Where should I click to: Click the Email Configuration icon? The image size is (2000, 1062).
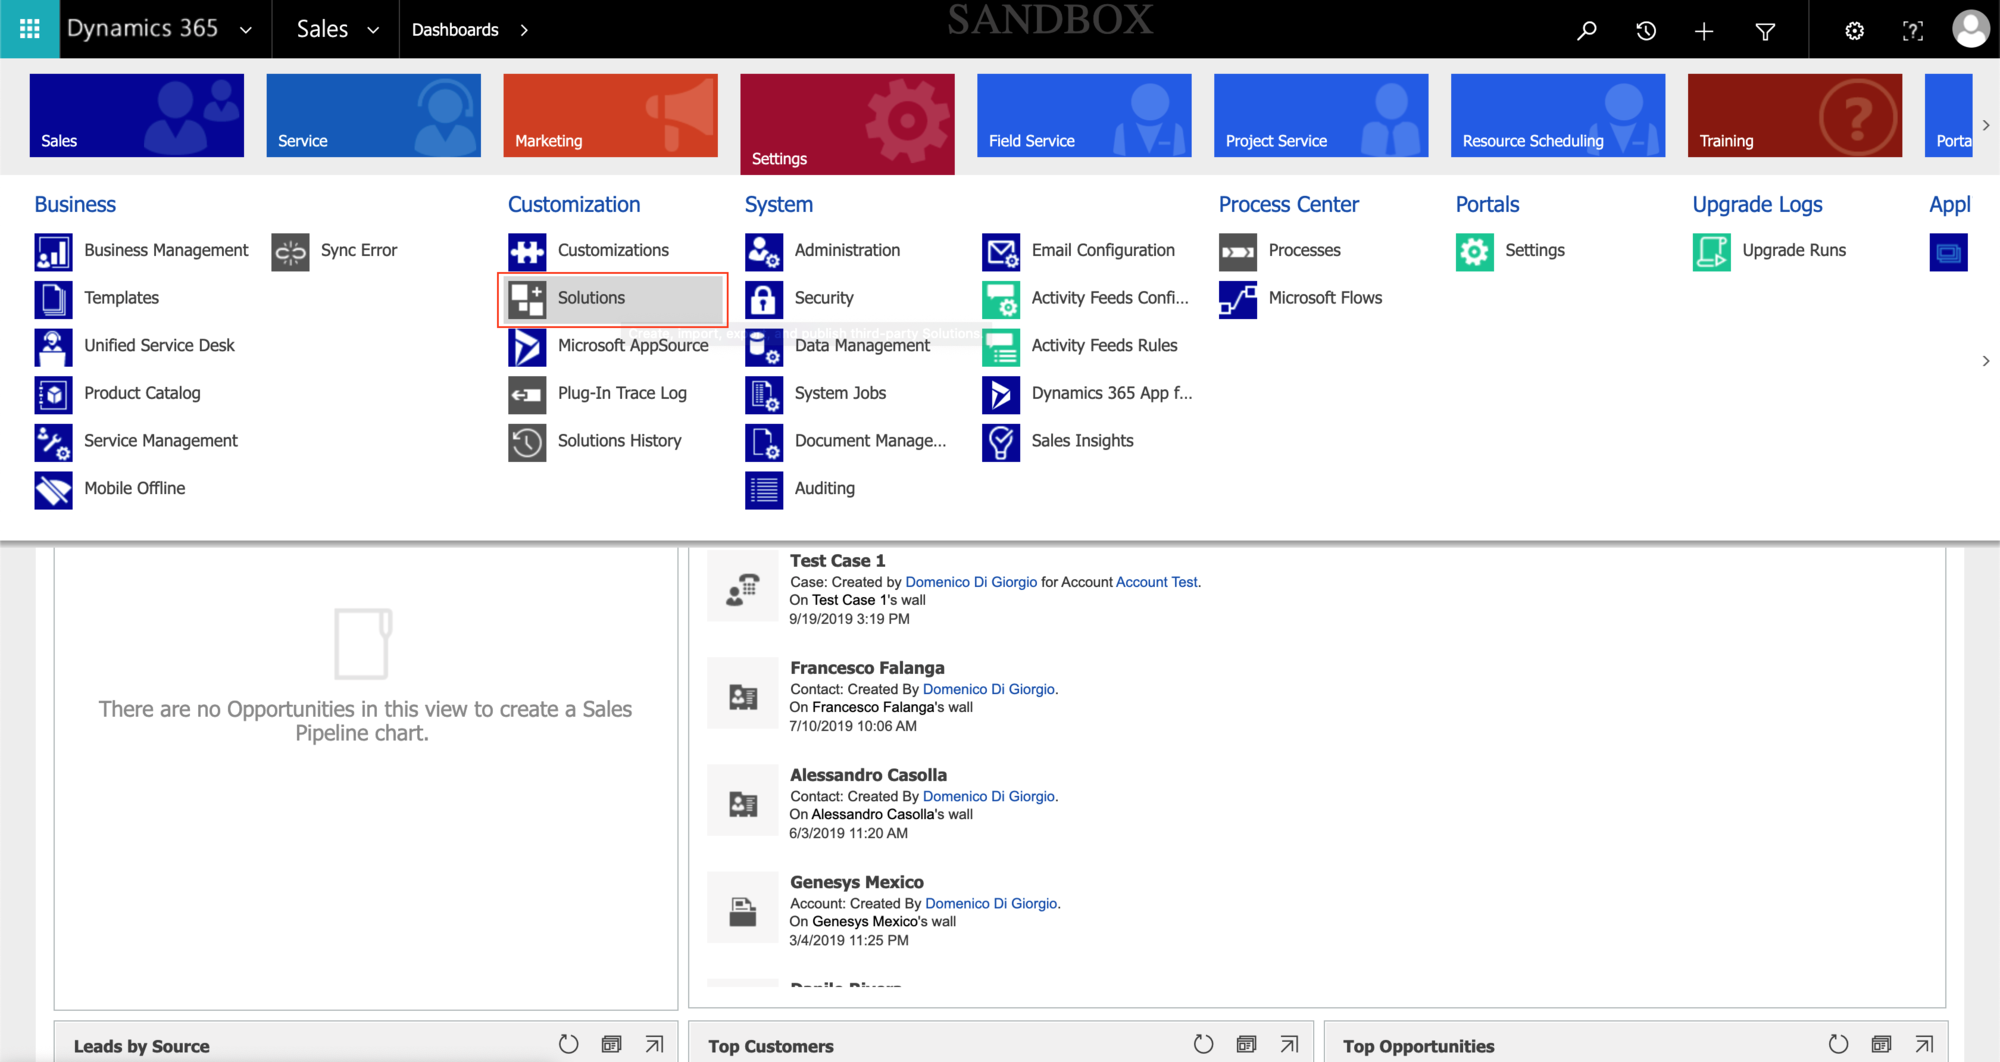[1001, 252]
